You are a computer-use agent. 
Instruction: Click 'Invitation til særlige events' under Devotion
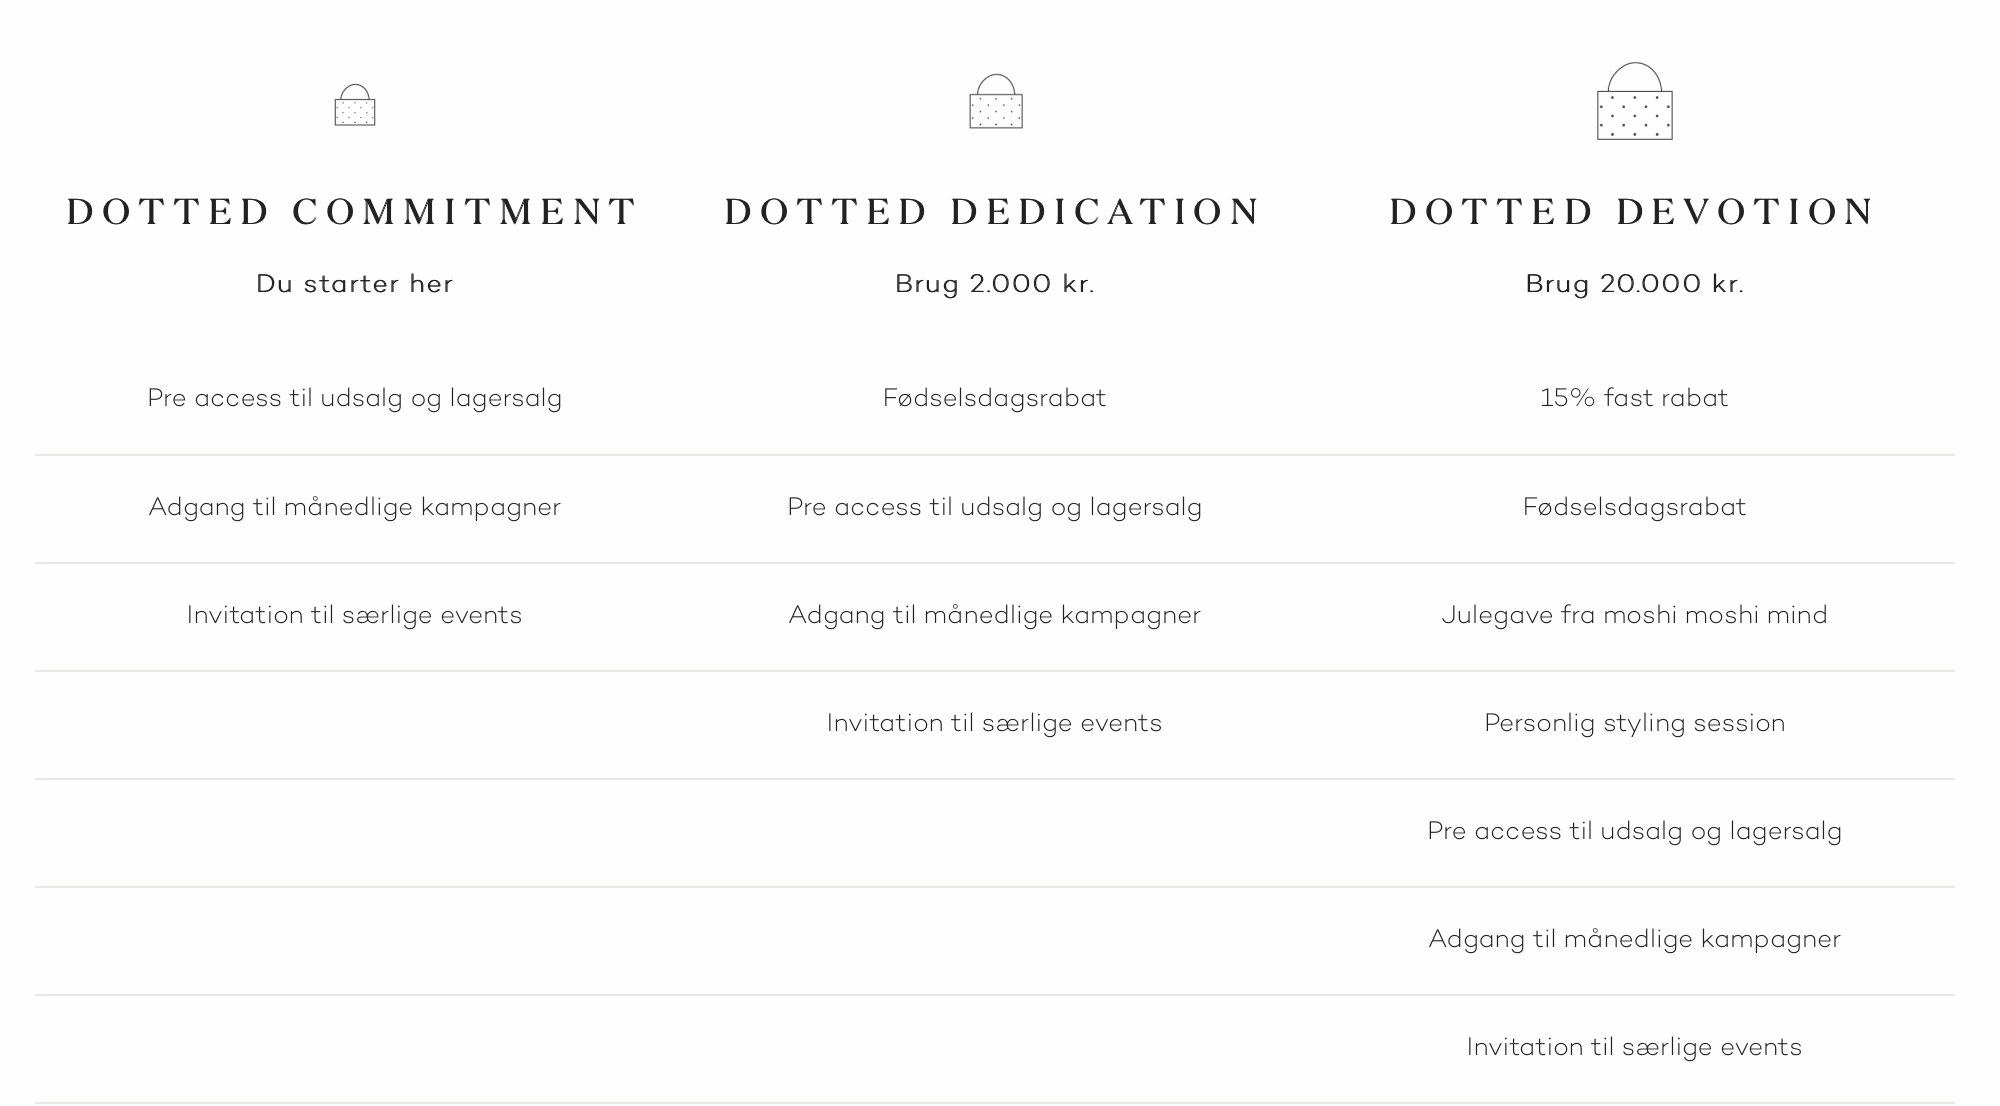(x=1634, y=1047)
